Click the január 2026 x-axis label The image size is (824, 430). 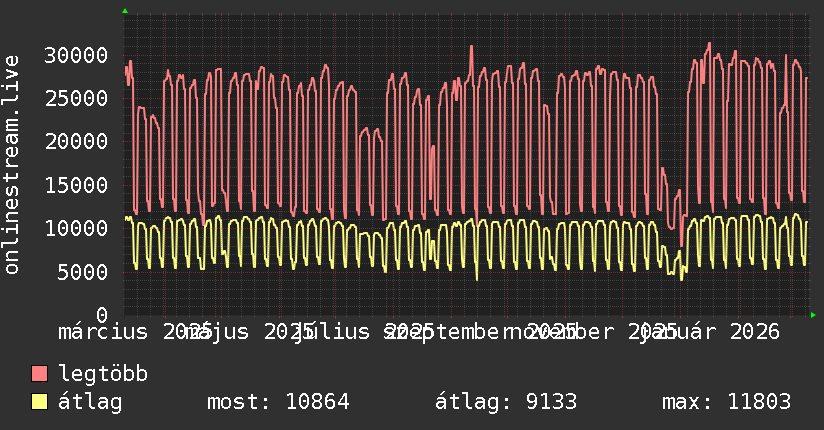point(710,332)
